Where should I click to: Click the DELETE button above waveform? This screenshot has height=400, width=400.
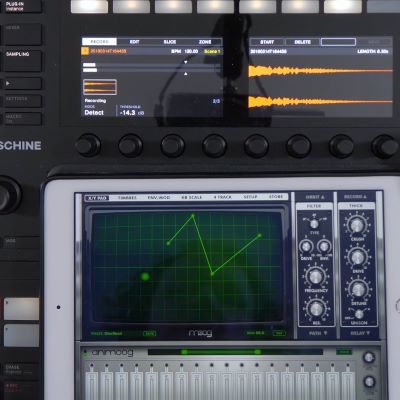tap(302, 42)
